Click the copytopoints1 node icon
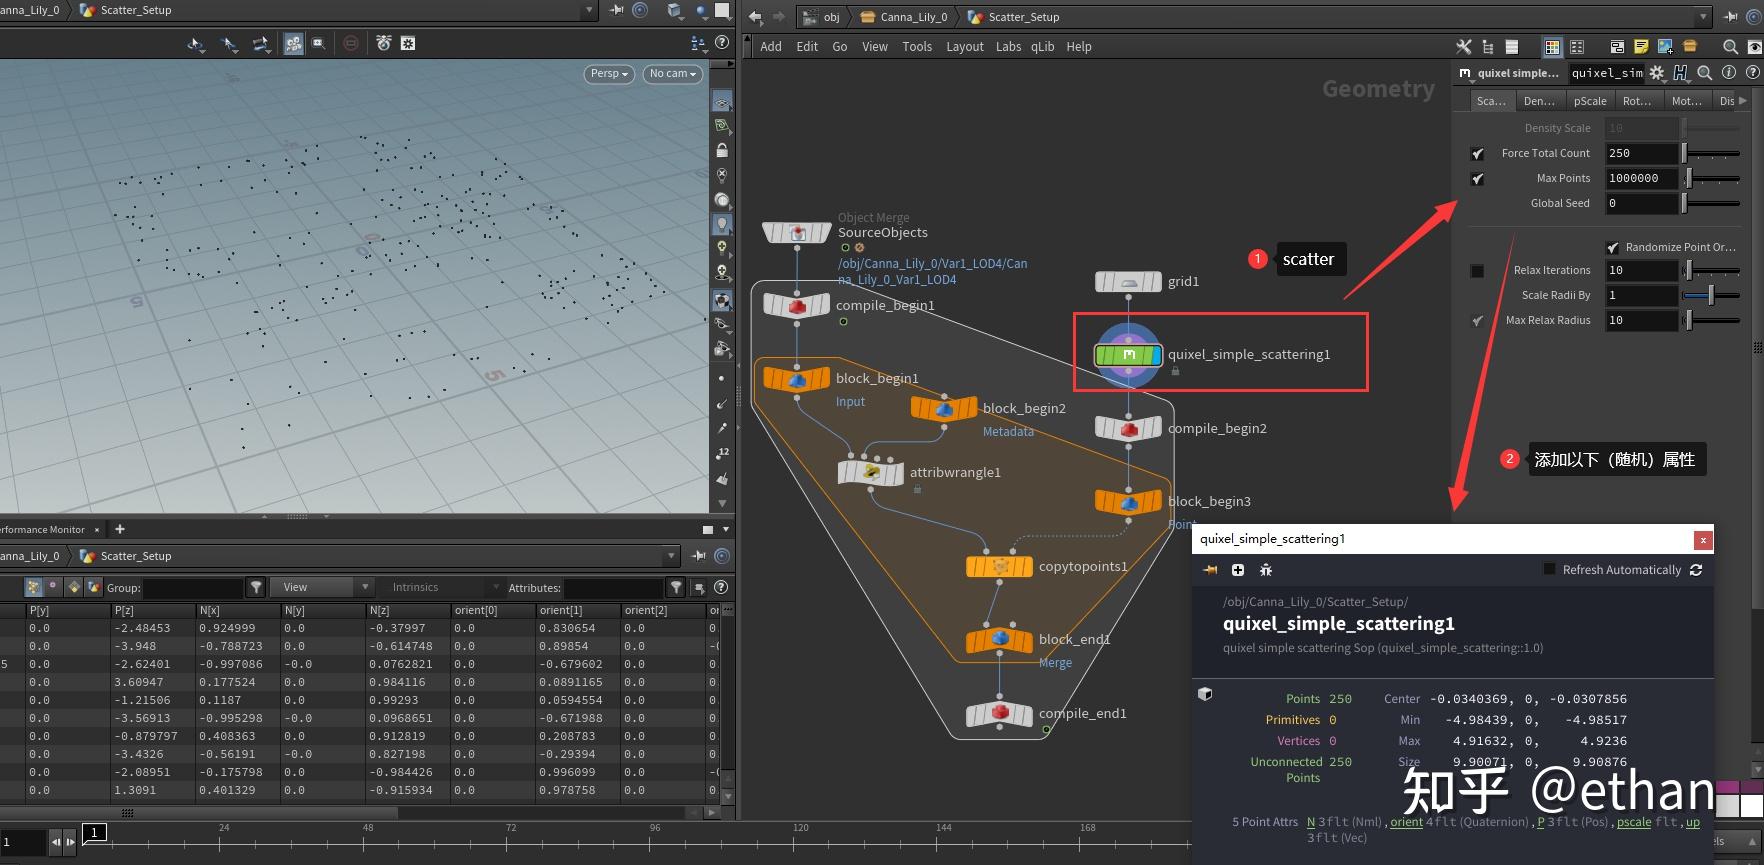The height and width of the screenshot is (865, 1764). pyautogui.click(x=998, y=567)
